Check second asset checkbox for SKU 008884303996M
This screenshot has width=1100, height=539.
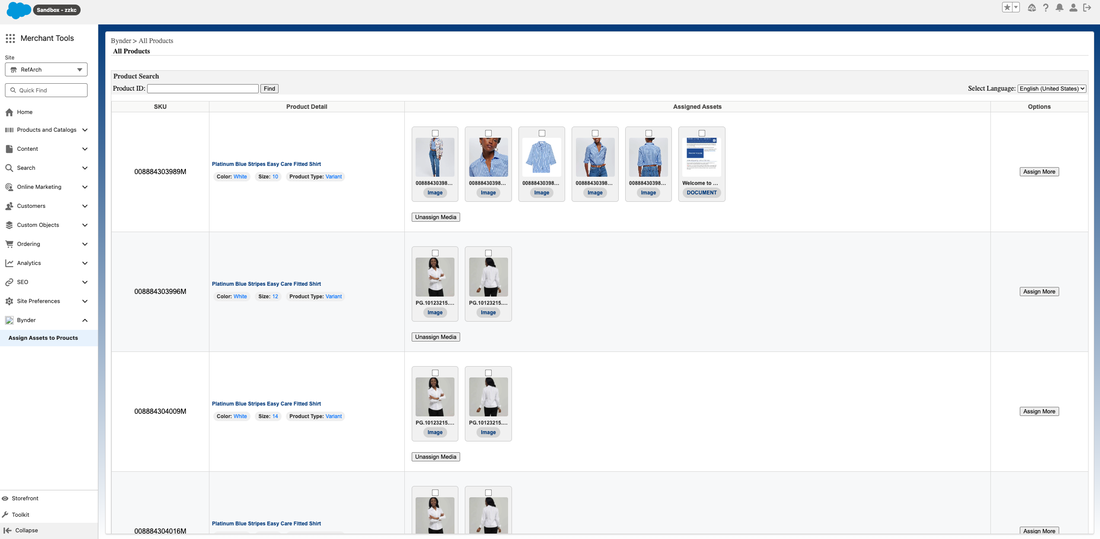click(x=488, y=253)
